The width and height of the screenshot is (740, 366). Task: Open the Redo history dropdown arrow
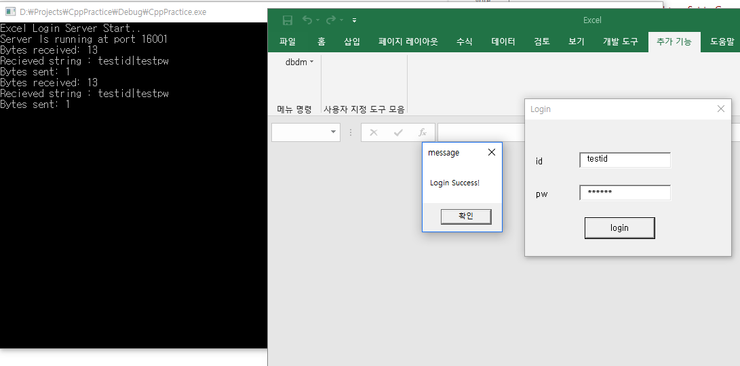tap(341, 20)
